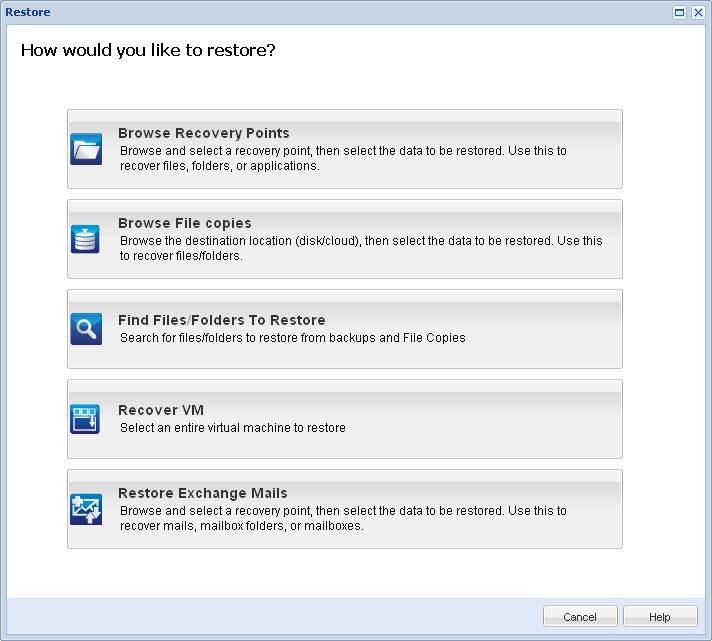Click the magnifying glass search icon
Image resolution: width=712 pixels, height=641 pixels.
point(87,329)
